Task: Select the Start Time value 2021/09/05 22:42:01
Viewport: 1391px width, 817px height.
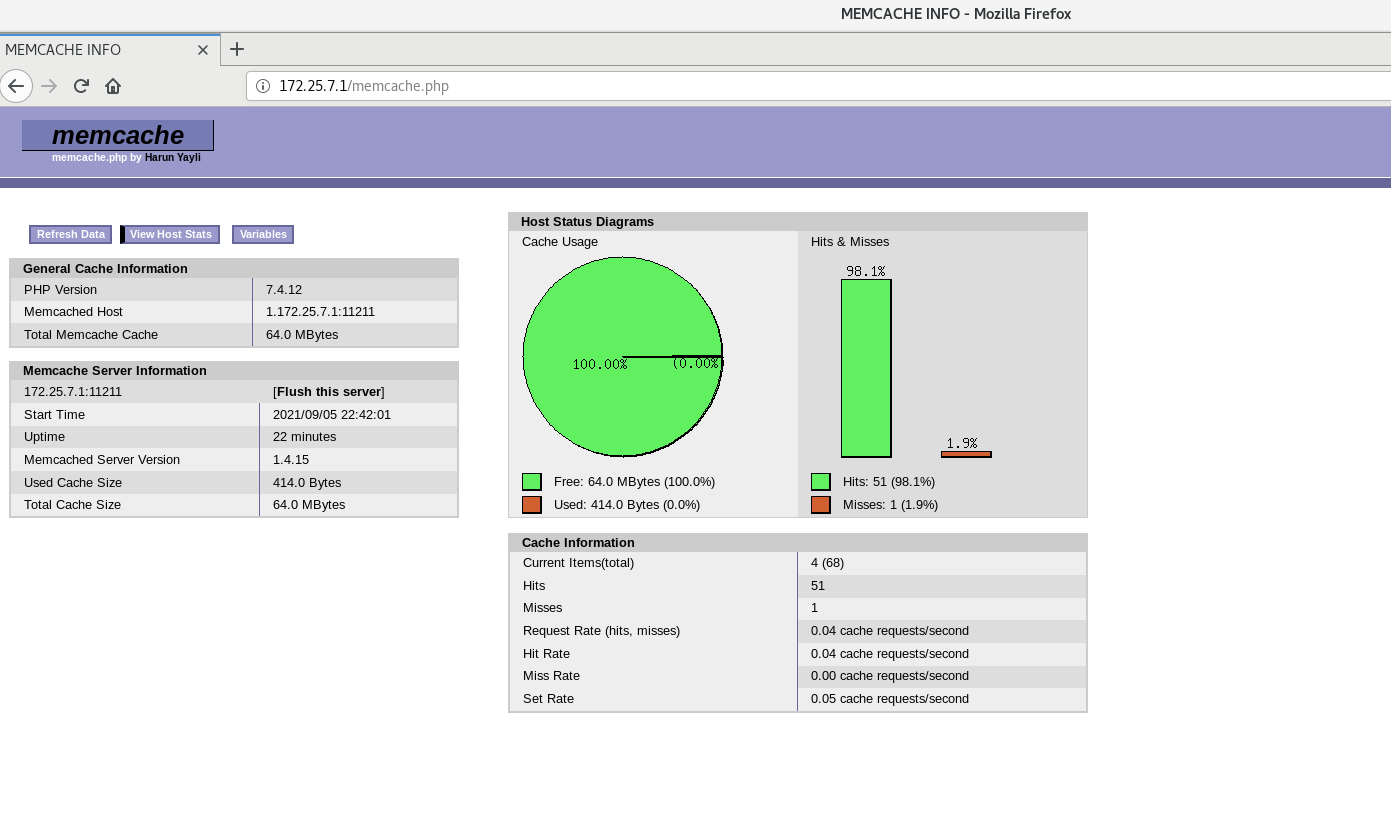Action: [332, 415]
